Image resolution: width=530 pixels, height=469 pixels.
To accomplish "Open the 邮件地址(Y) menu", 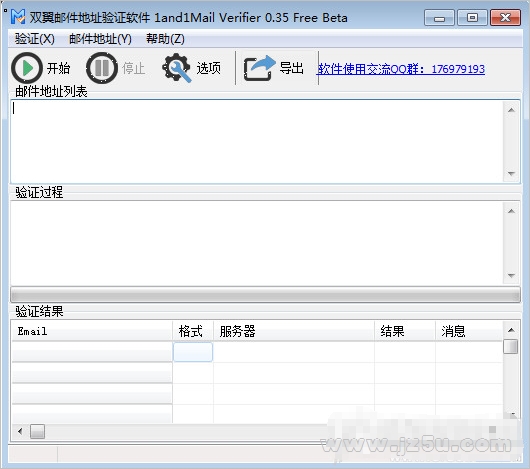I will (x=100, y=39).
